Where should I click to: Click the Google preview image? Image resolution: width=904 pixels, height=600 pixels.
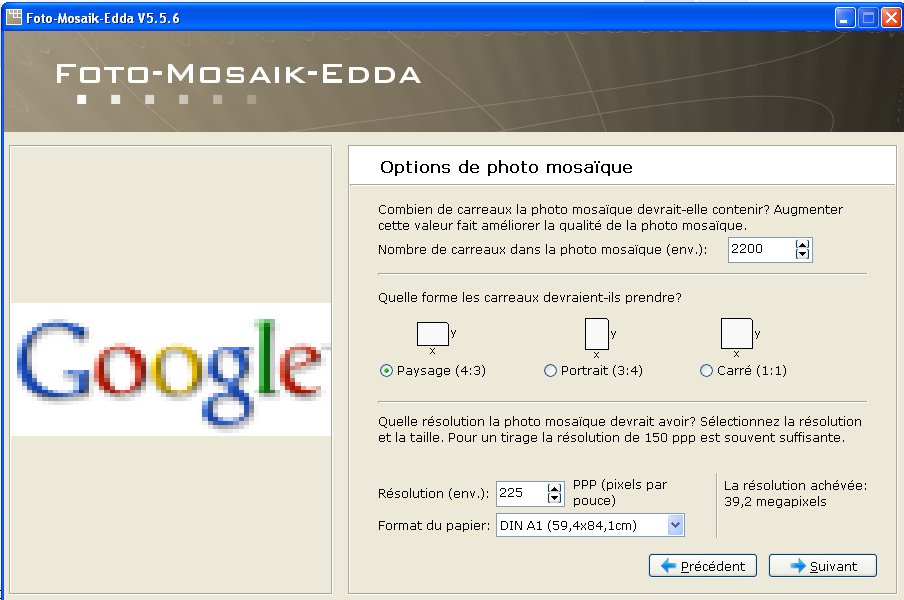pyautogui.click(x=171, y=369)
